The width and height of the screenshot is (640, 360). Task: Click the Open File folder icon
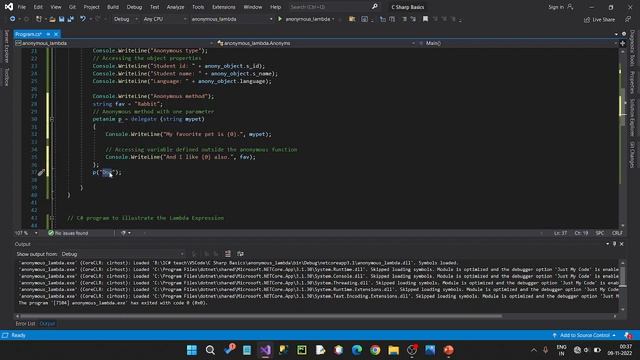click(52, 19)
